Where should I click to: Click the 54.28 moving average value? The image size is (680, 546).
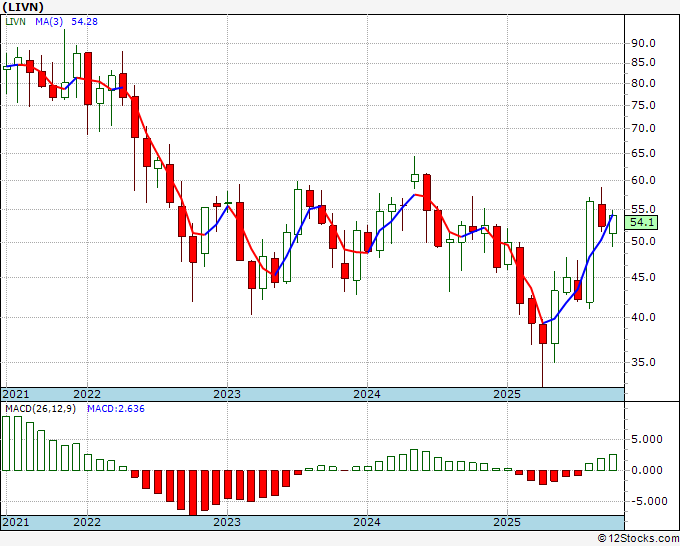pos(84,21)
